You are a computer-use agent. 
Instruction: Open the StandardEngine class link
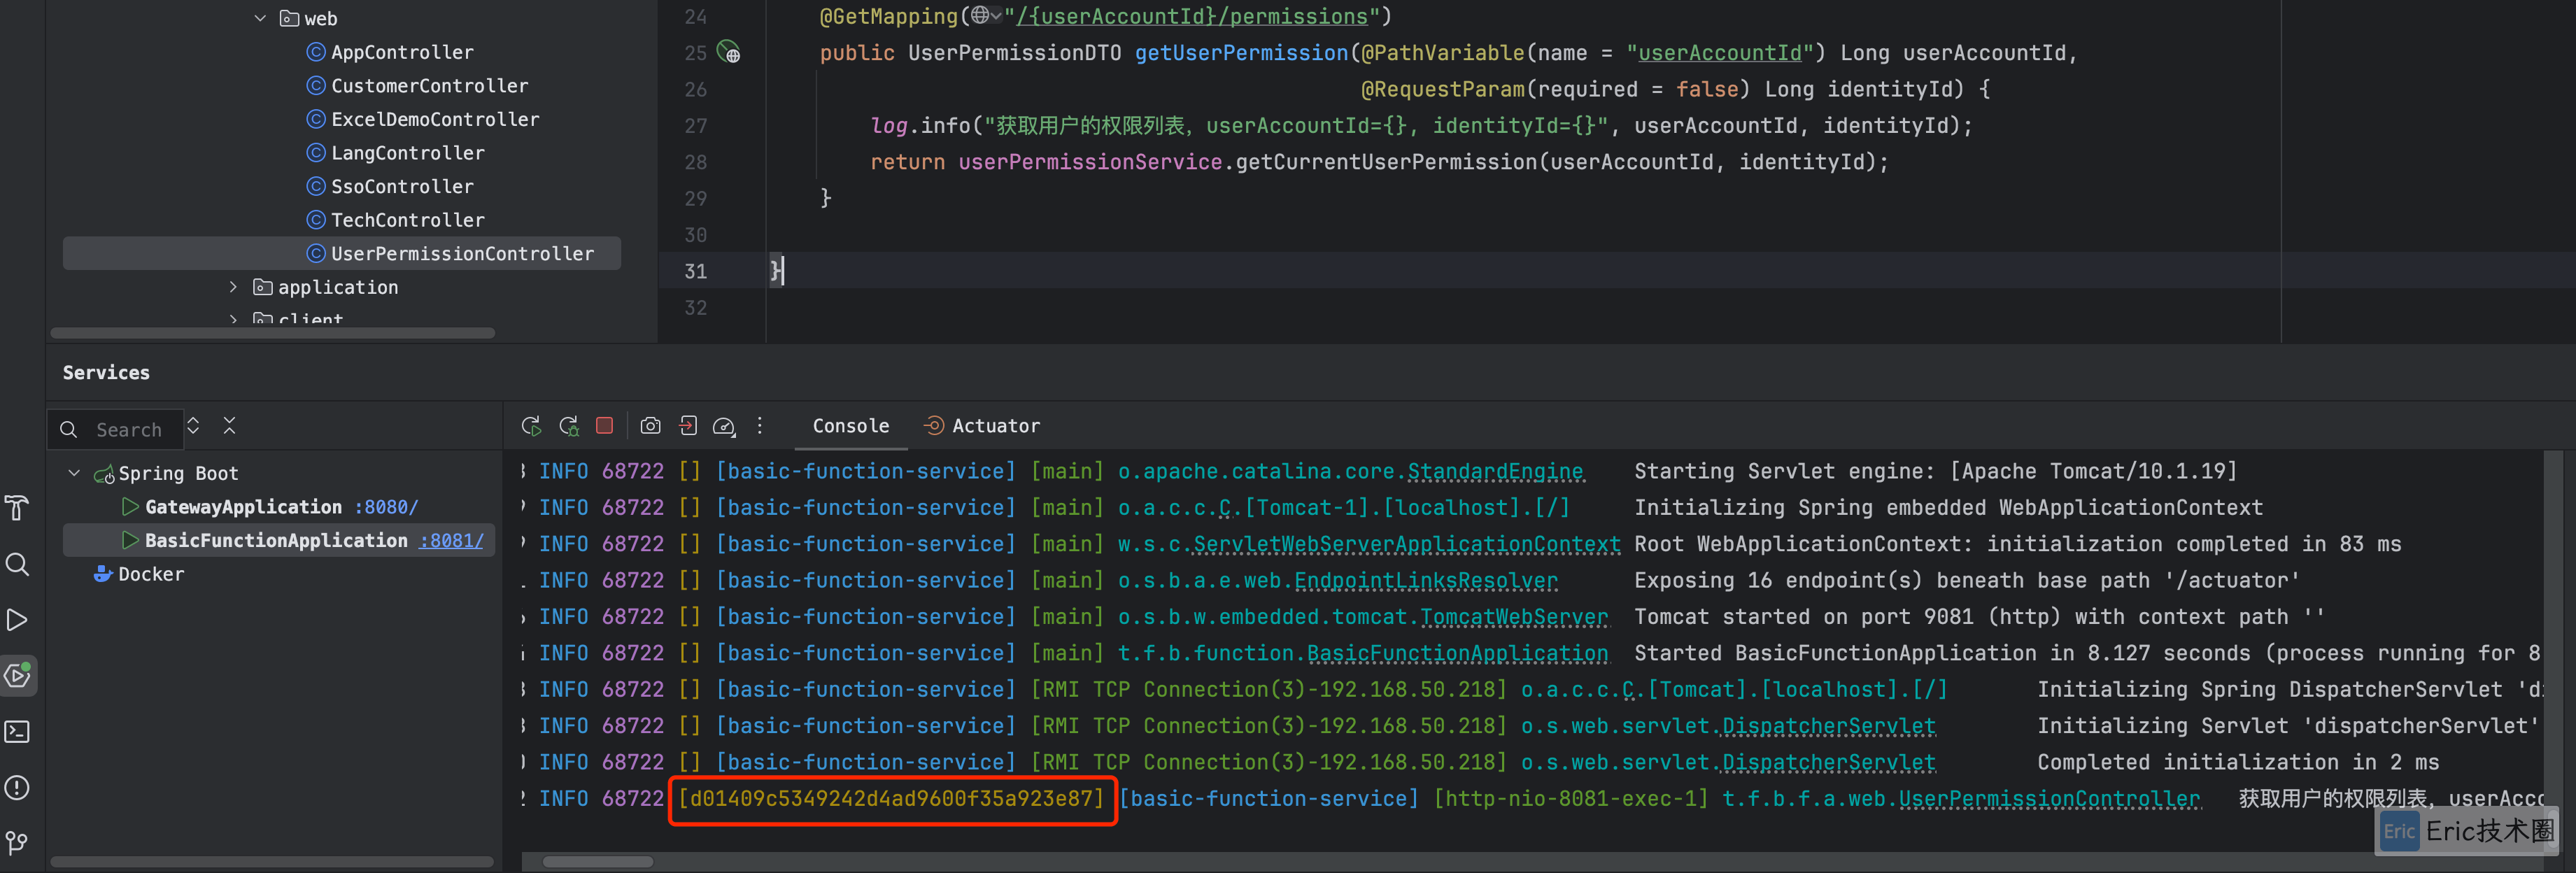click(1495, 472)
